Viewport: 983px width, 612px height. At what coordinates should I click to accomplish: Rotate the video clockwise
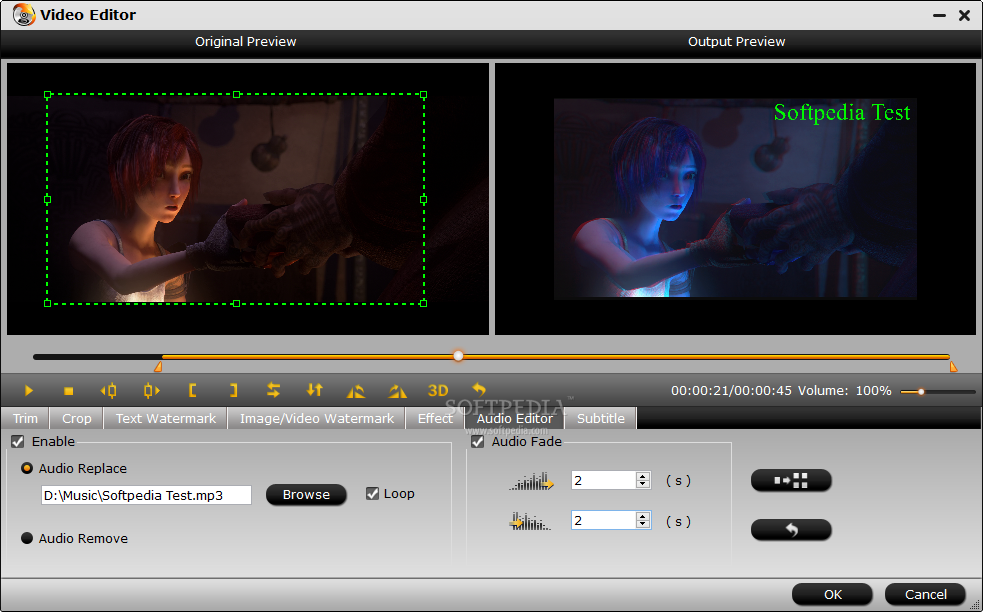coord(397,391)
